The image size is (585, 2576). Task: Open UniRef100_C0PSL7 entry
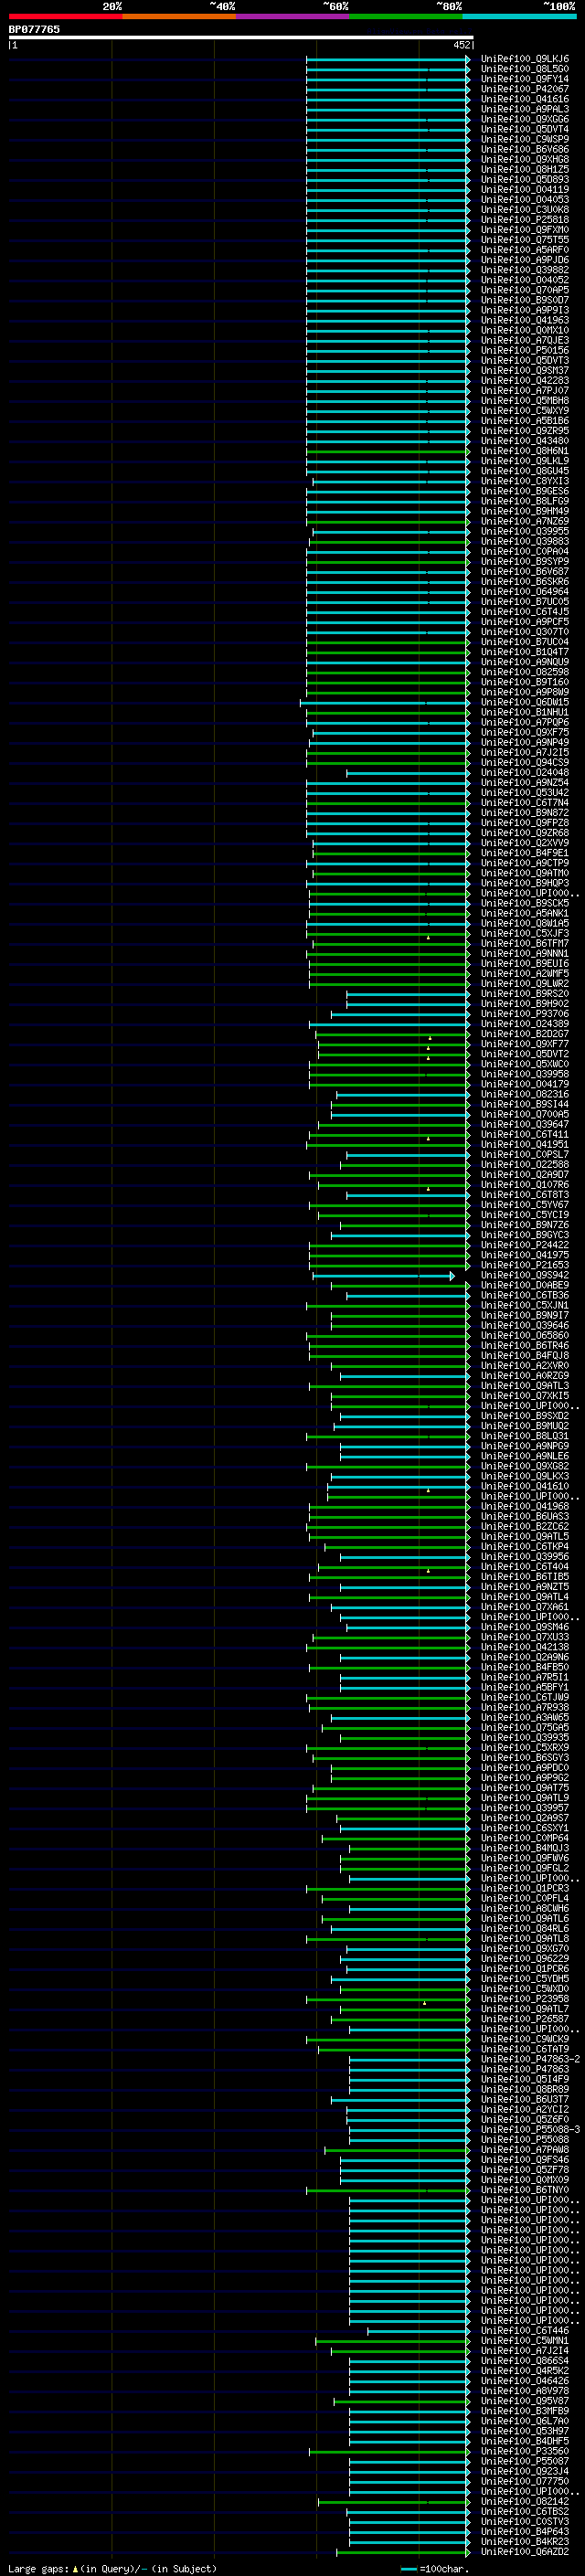point(525,1155)
